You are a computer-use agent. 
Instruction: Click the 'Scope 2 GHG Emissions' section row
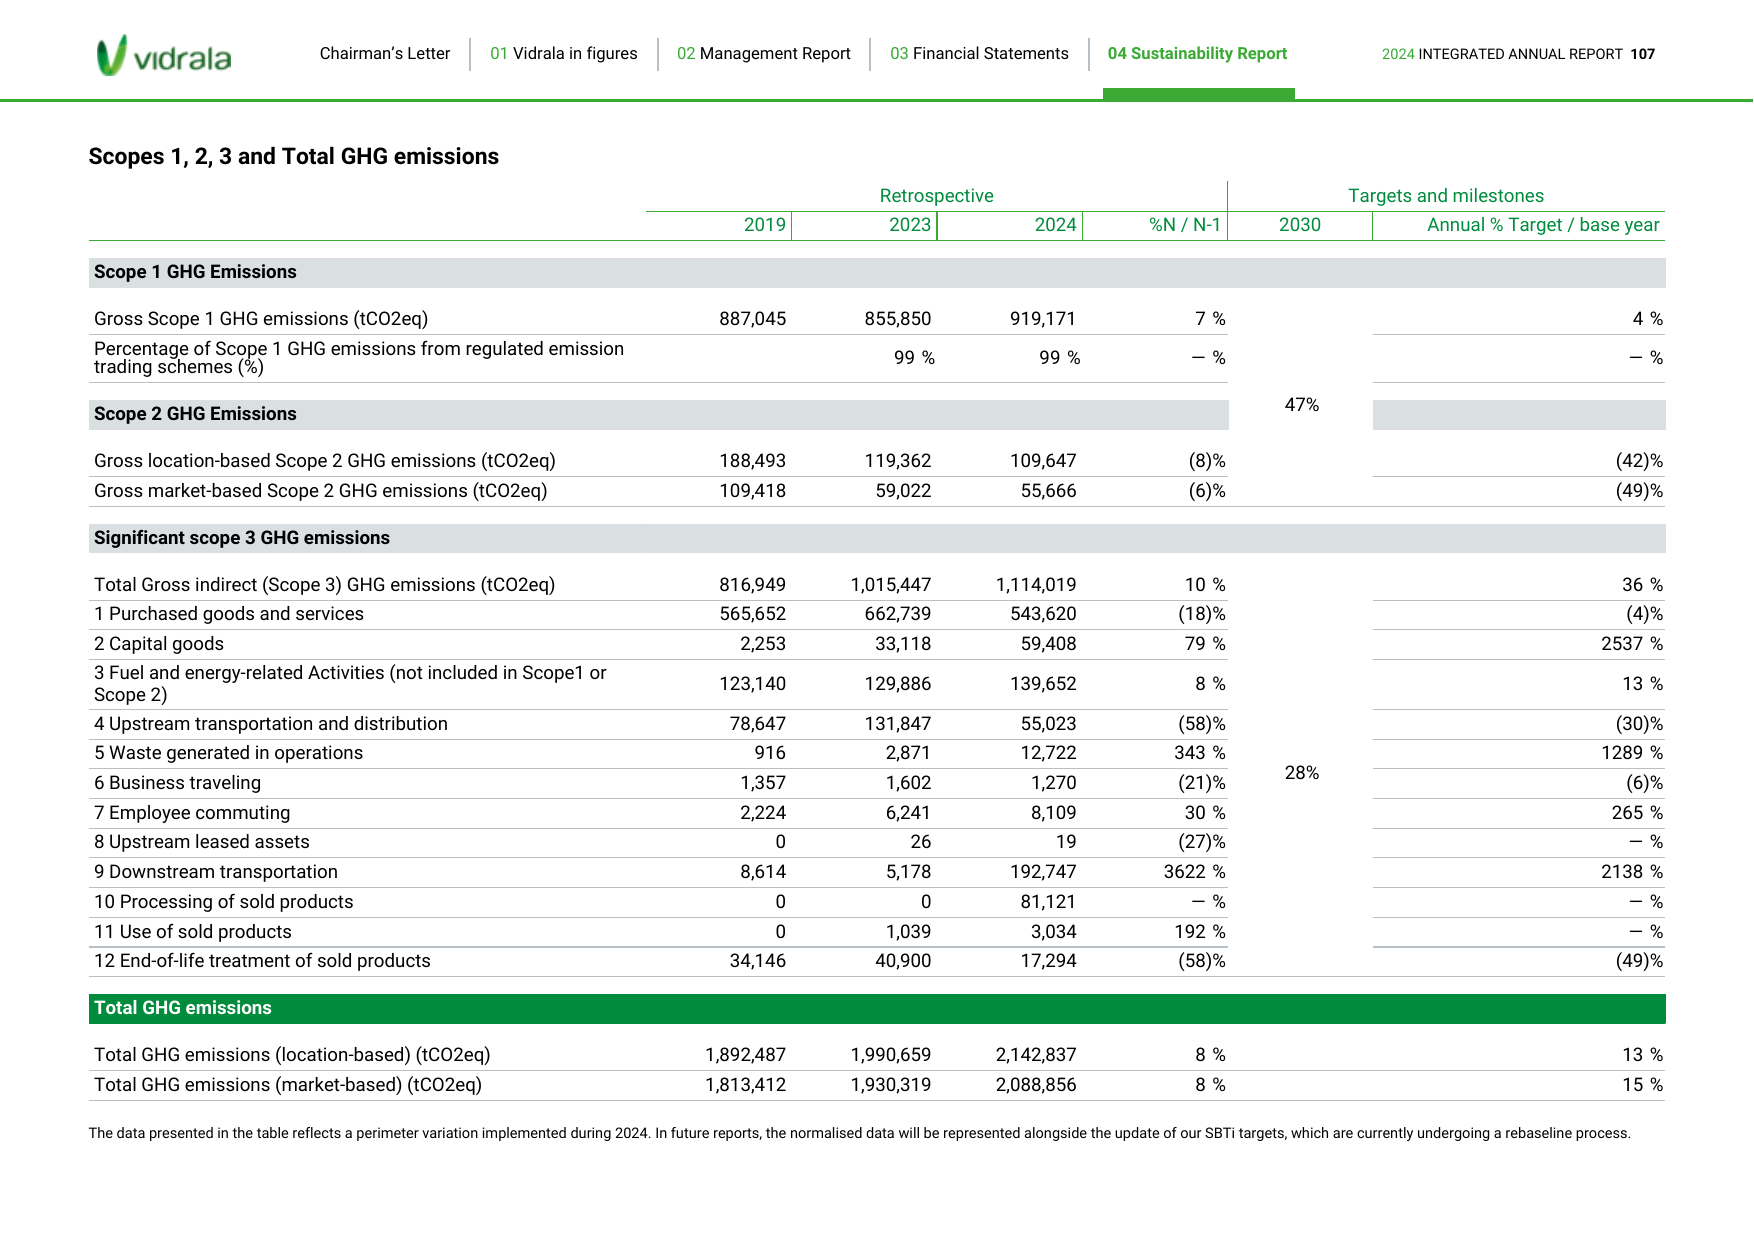pos(659,414)
